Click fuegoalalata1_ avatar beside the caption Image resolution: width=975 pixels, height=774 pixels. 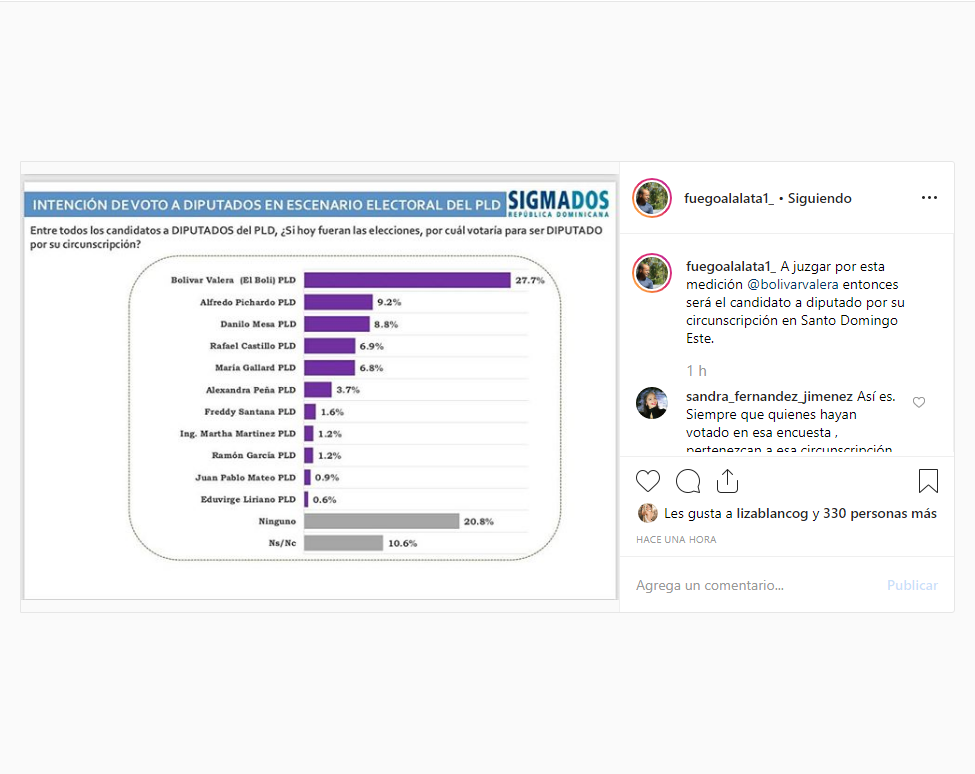(x=651, y=272)
